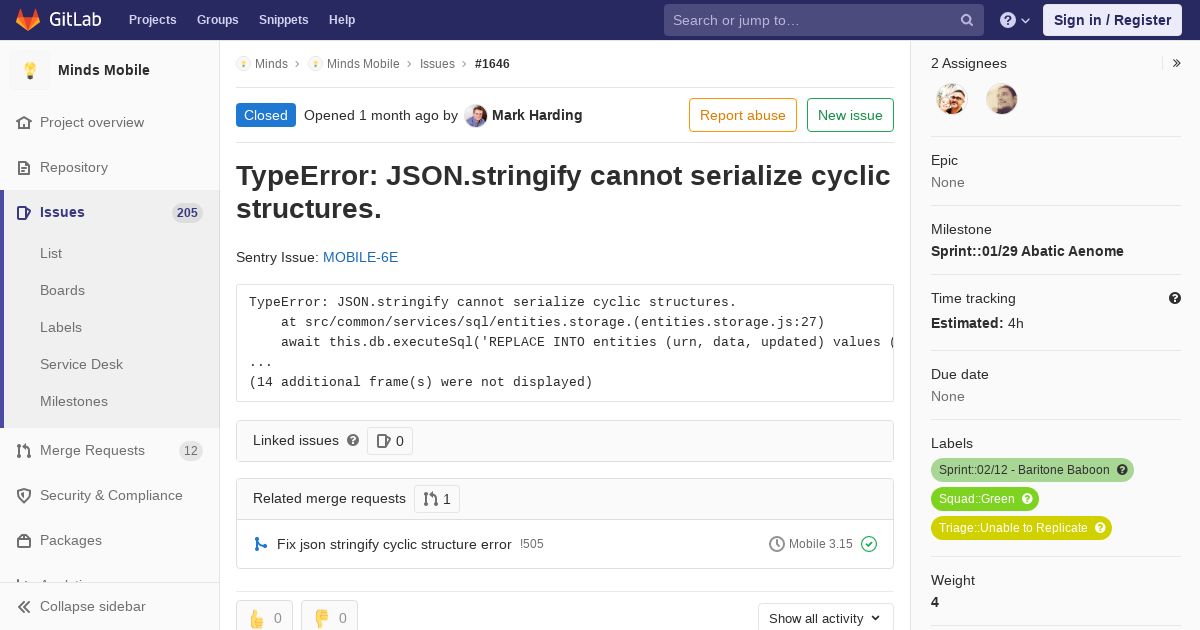The width and height of the screenshot is (1200, 630).
Task: Click the Time tracking help icon
Action: pyautogui.click(x=1175, y=298)
